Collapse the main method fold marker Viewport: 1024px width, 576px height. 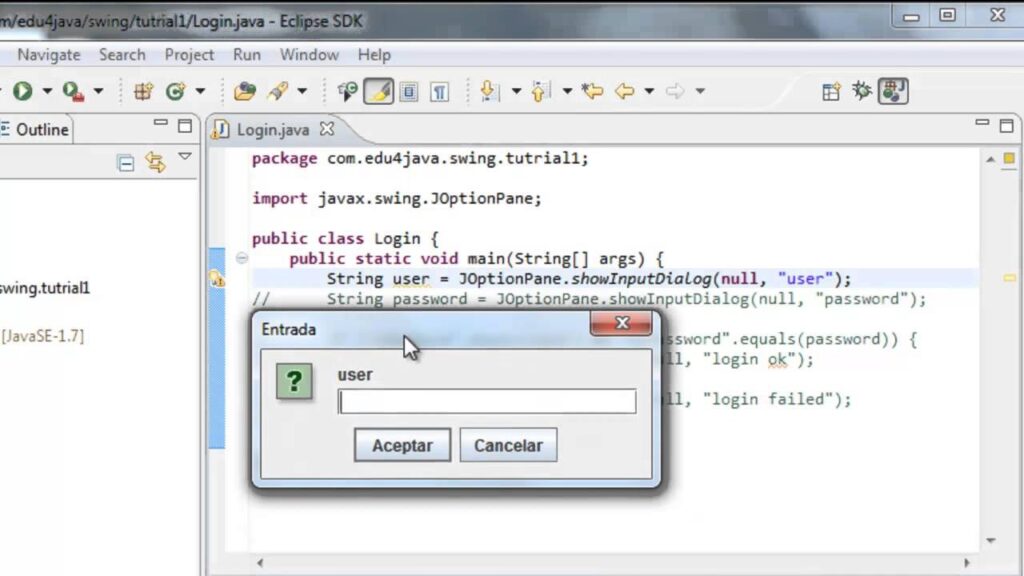[241, 259]
